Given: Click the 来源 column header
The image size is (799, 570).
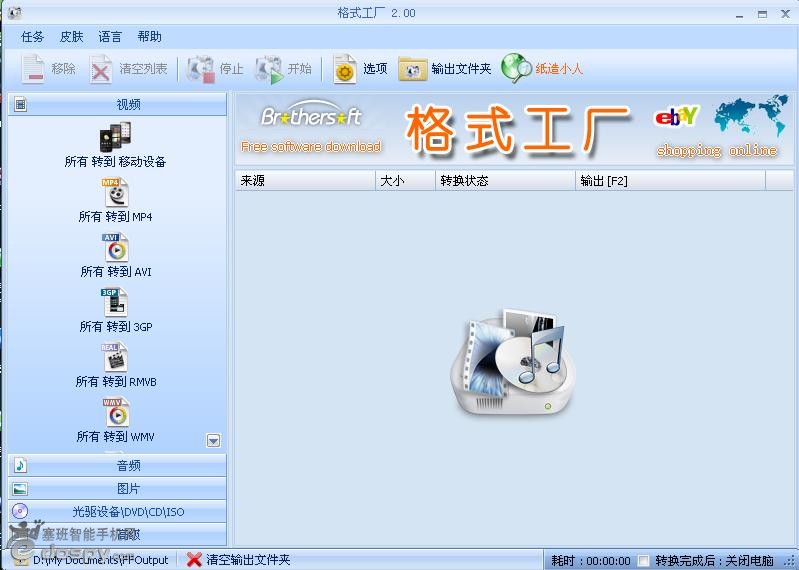Looking at the screenshot, I should [x=305, y=181].
